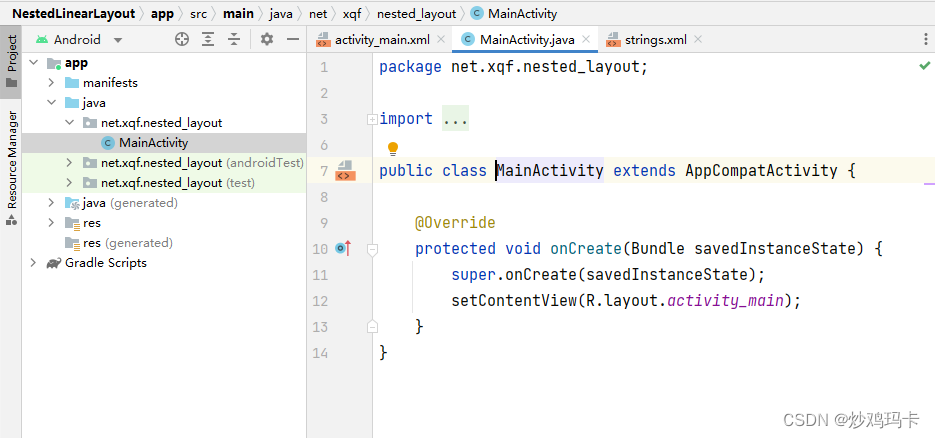Viewport: 935px width, 438px height.
Task: Click main in the breadcrumb path
Action: (238, 14)
